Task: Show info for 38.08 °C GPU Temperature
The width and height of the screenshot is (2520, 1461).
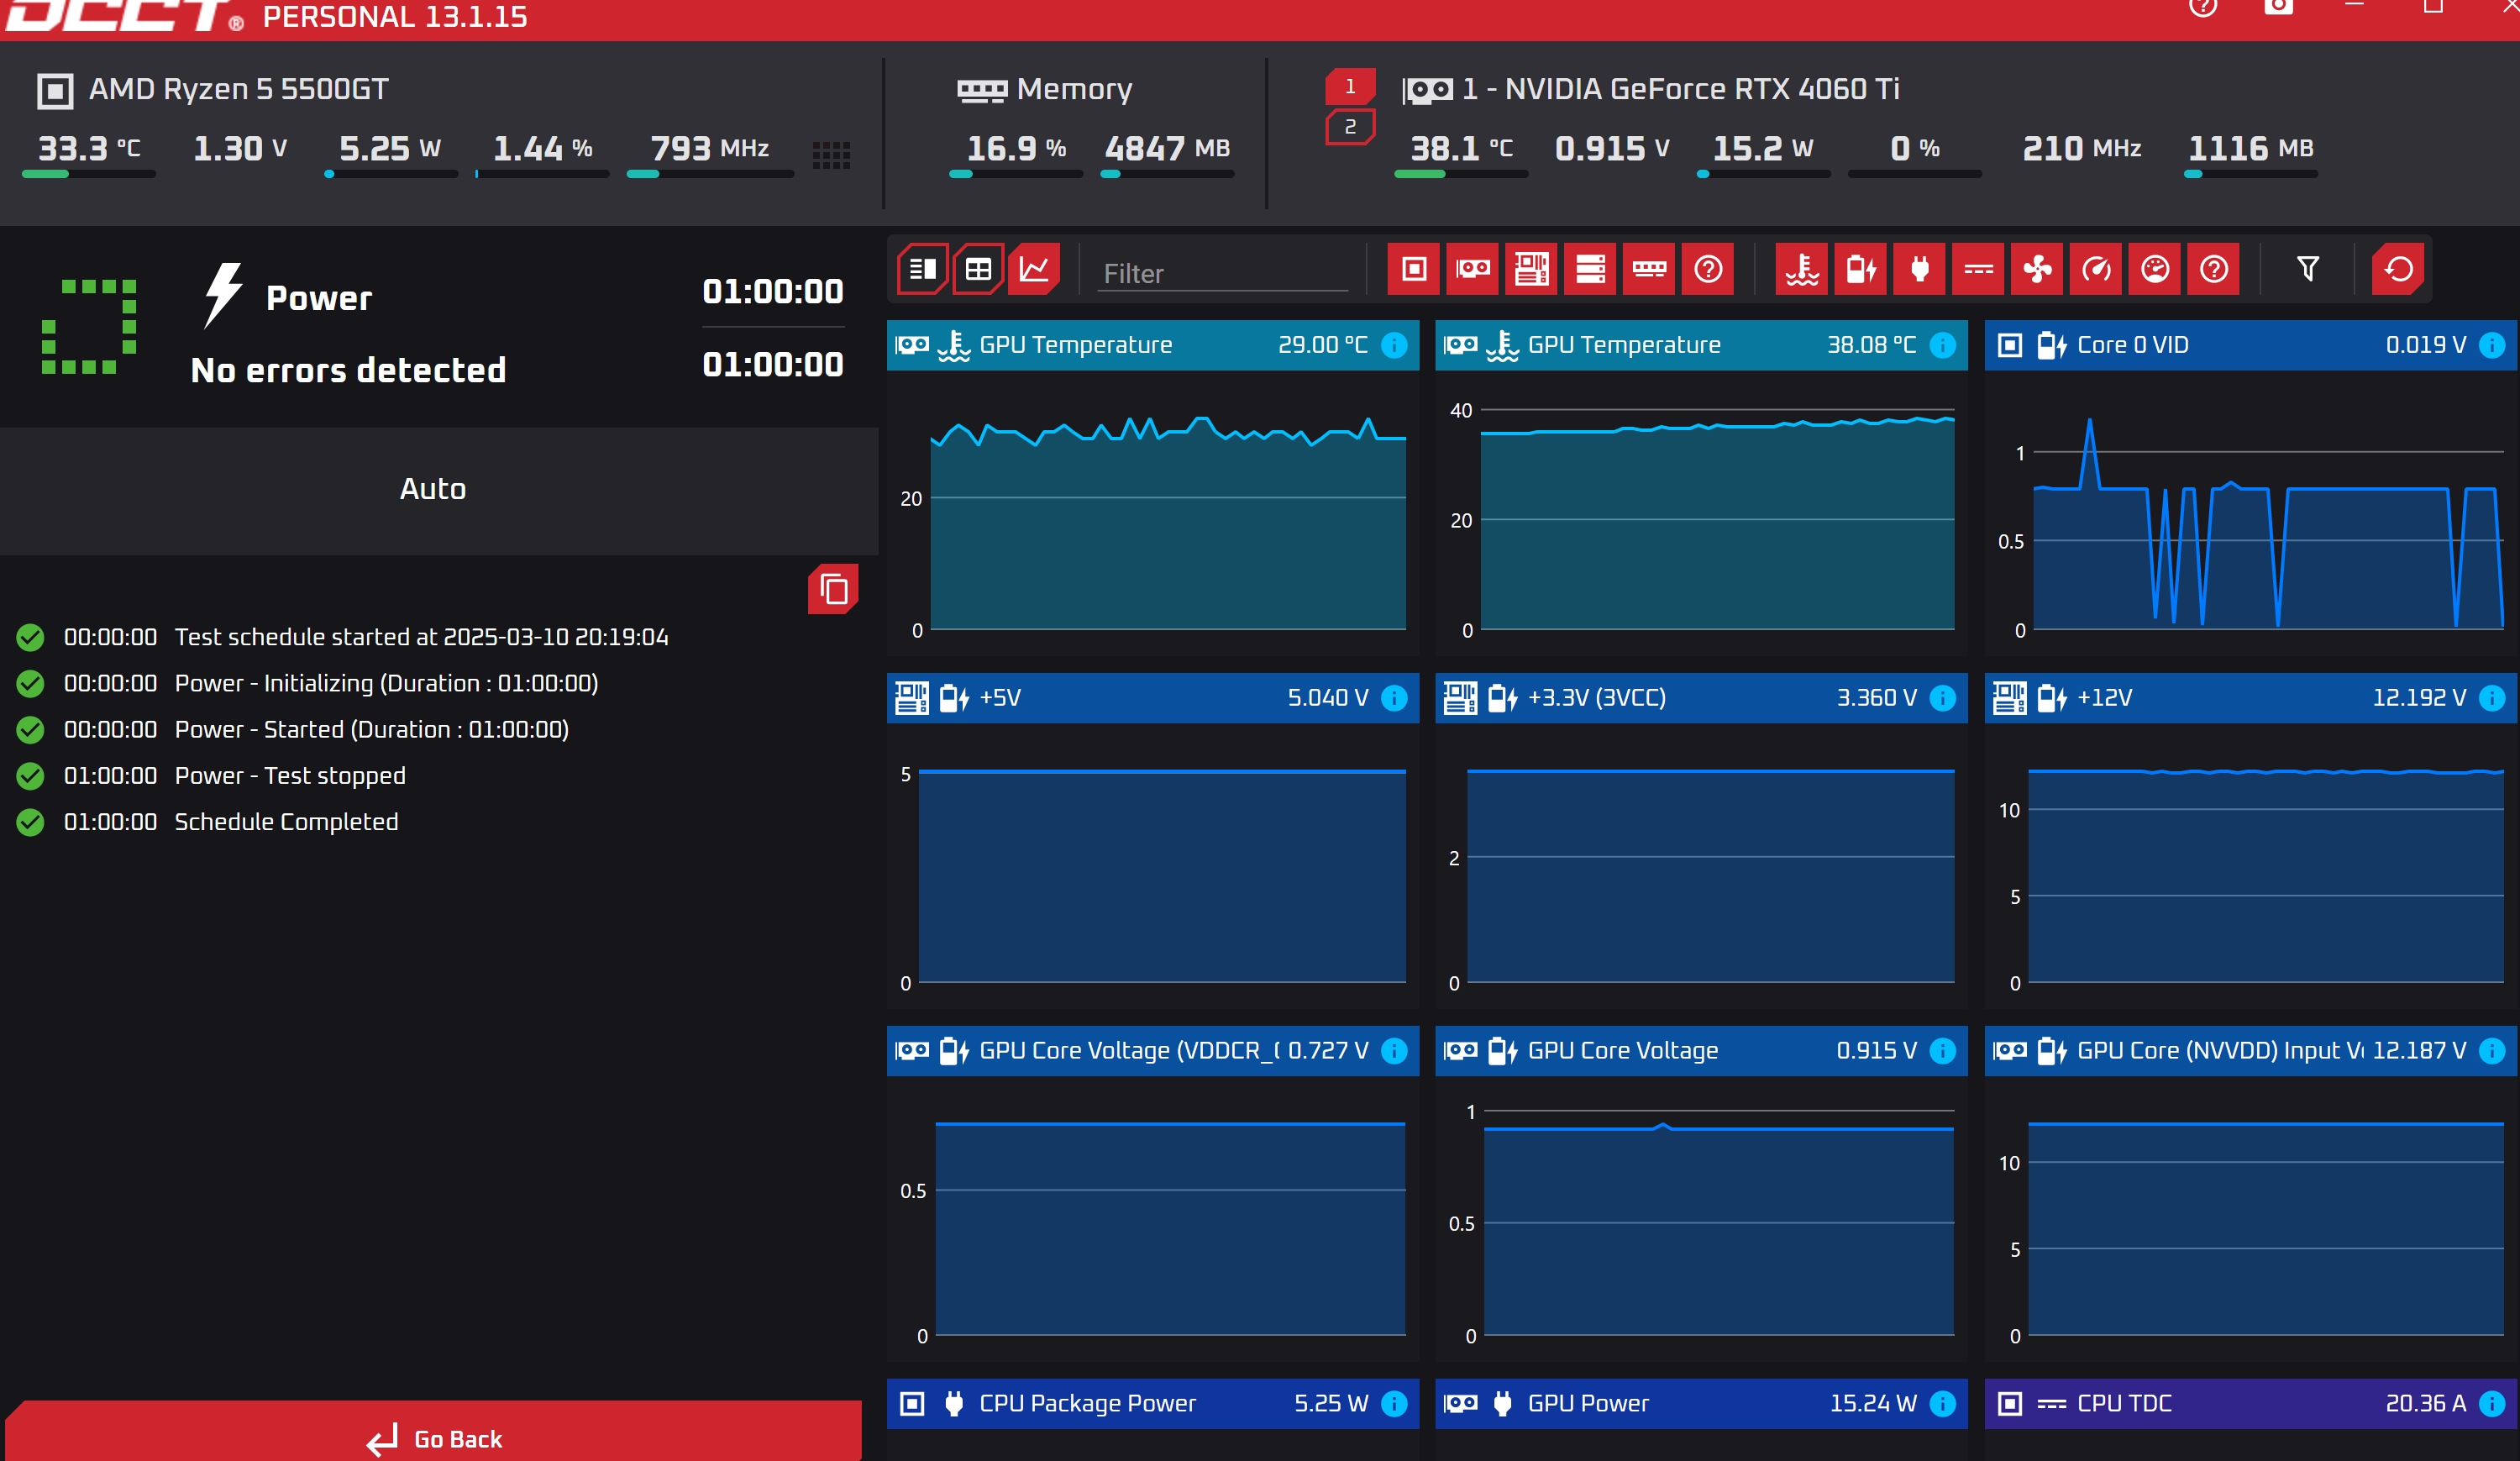Action: [x=1943, y=345]
